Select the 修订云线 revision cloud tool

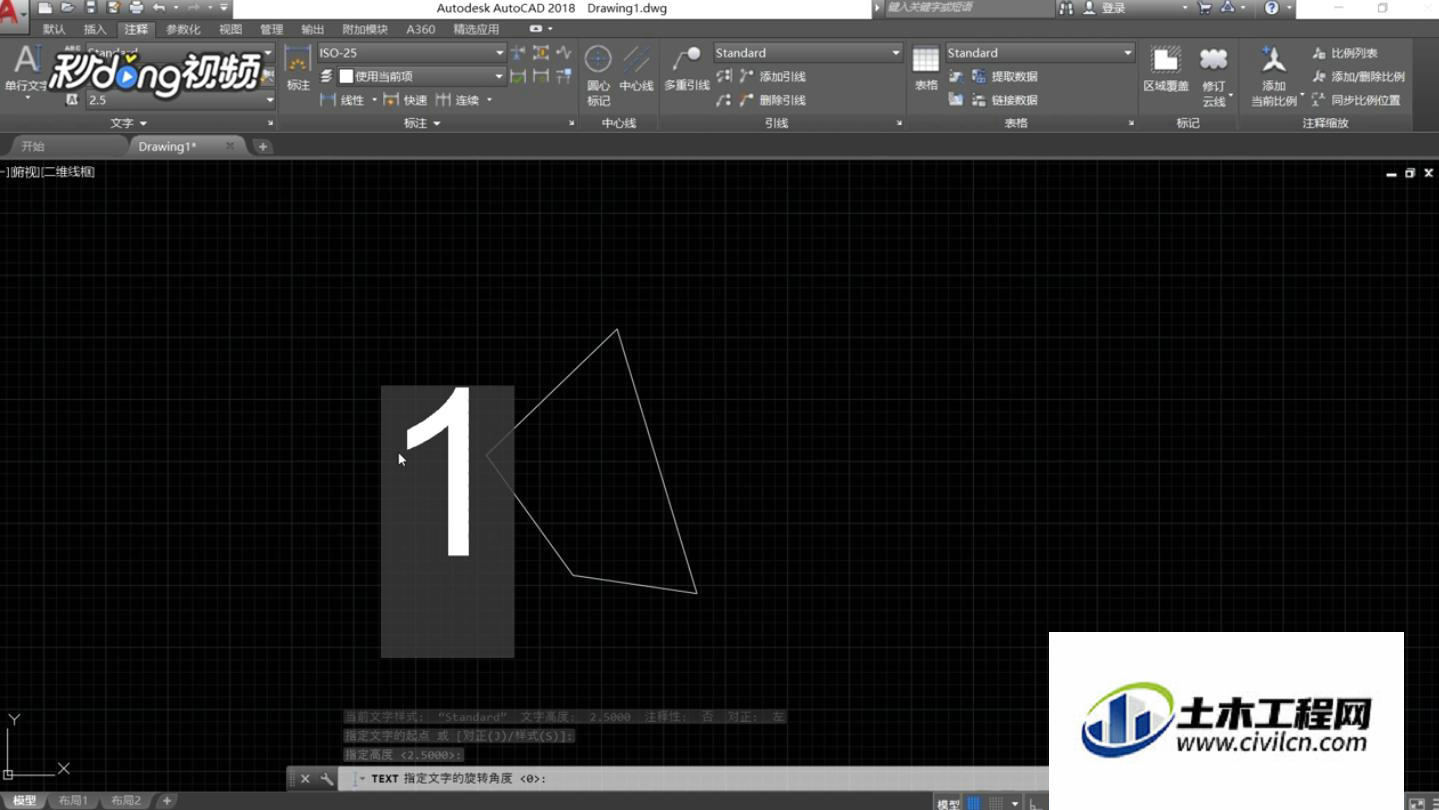[x=1214, y=76]
